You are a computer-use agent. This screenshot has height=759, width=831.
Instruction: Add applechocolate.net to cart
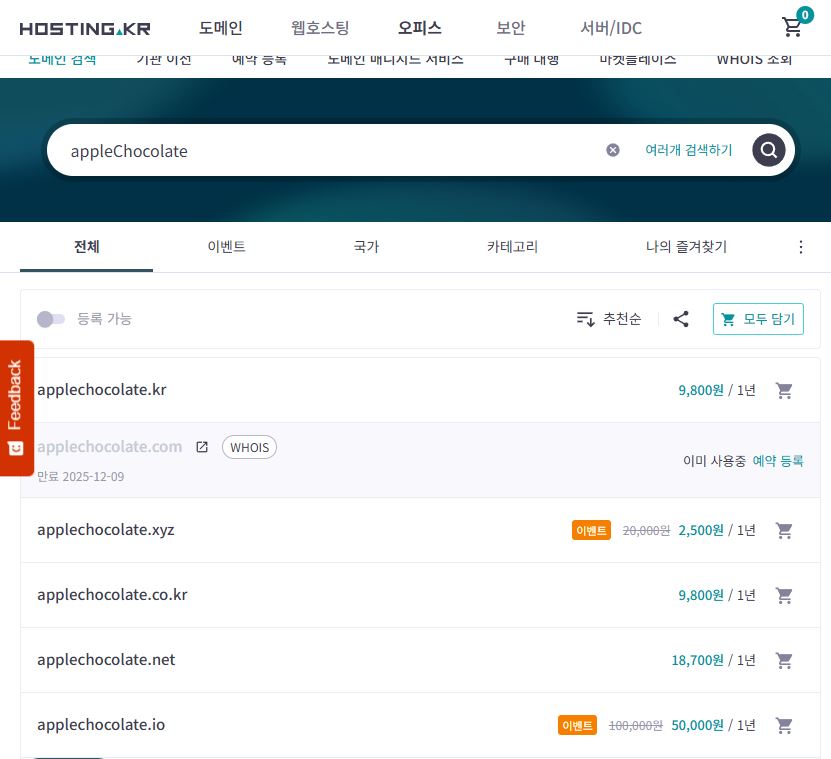point(784,660)
